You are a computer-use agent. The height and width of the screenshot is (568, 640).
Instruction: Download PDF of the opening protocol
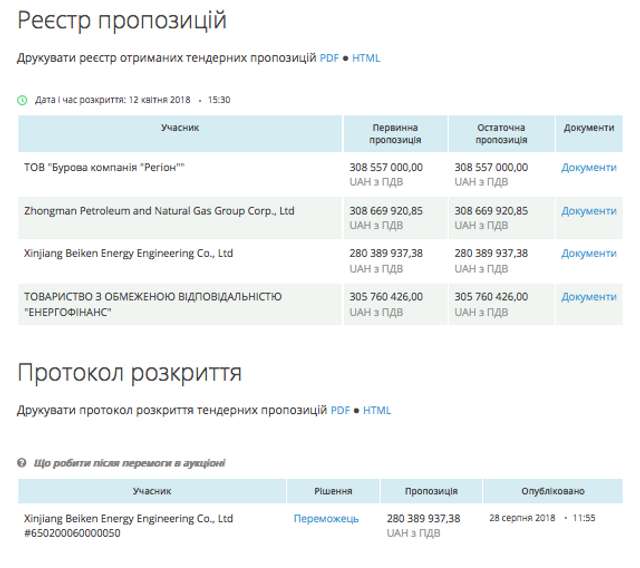click(340, 410)
